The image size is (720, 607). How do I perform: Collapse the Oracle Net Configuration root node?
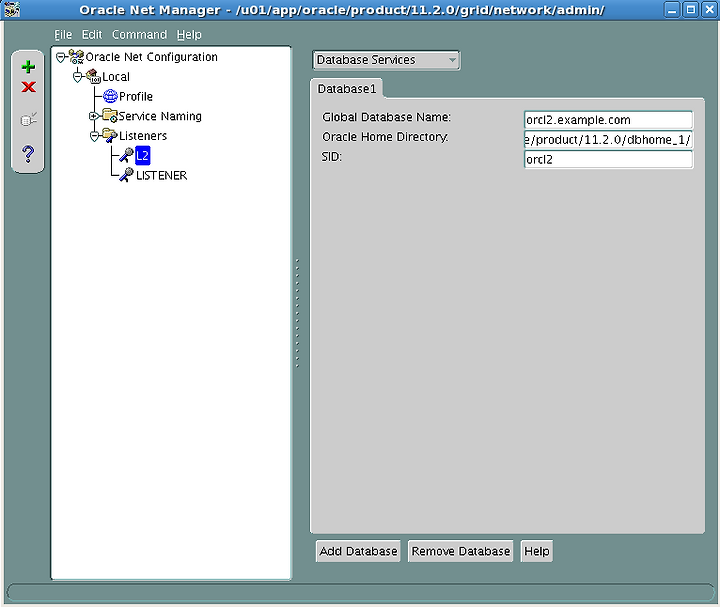[61, 57]
